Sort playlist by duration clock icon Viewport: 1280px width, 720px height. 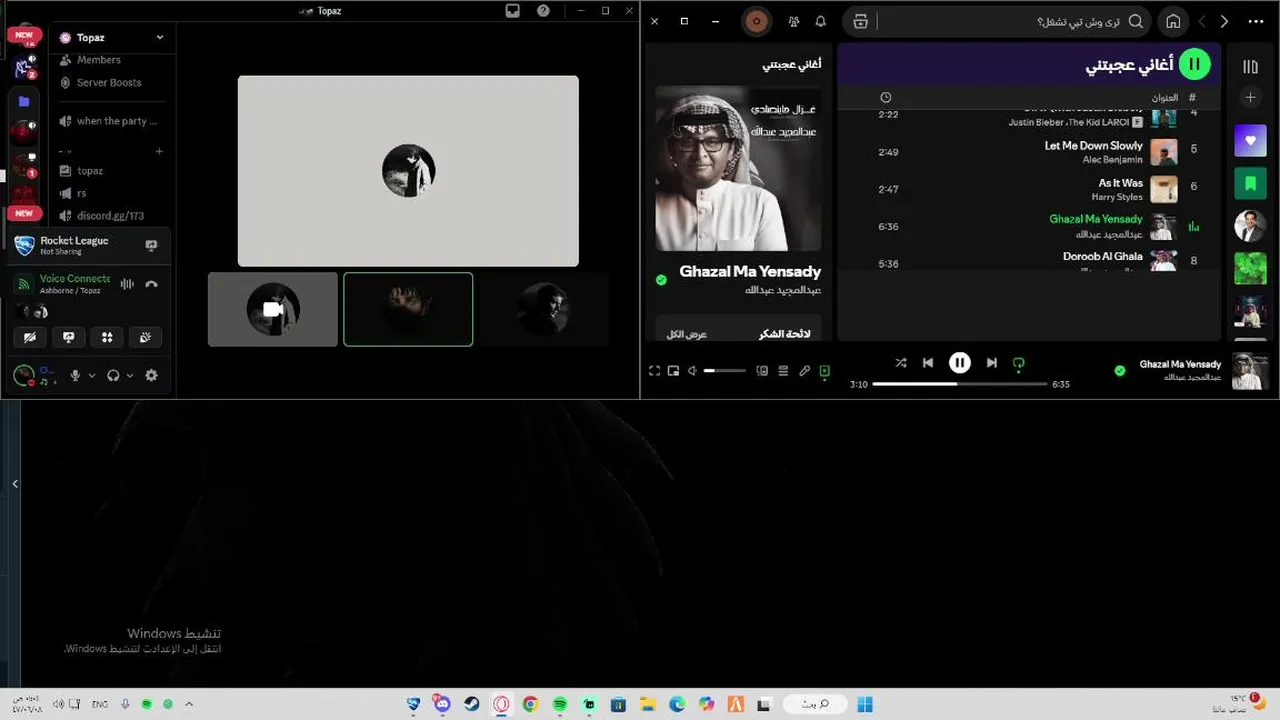coord(886,97)
